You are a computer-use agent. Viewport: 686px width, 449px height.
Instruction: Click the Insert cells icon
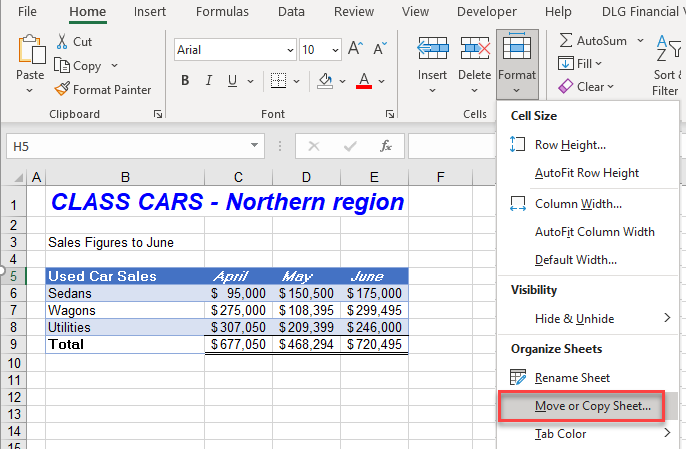tap(432, 49)
